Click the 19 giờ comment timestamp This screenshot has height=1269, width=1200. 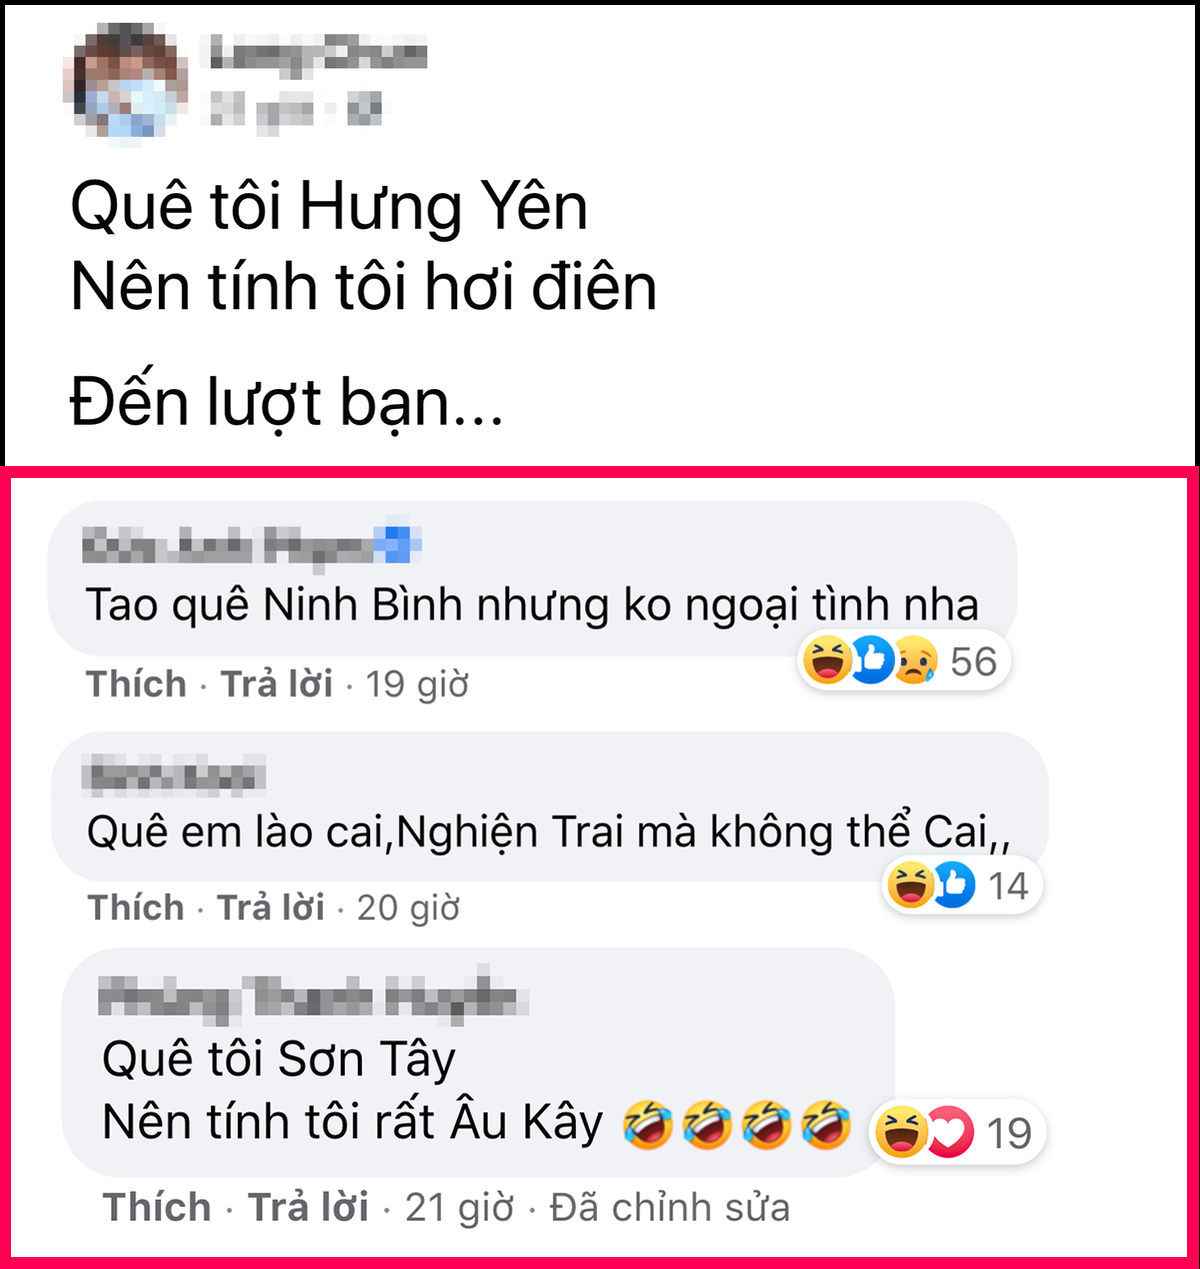coord(417,685)
